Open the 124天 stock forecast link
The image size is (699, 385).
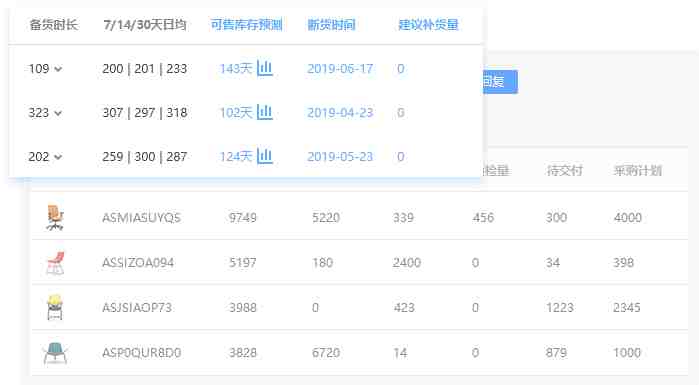pyautogui.click(x=236, y=156)
